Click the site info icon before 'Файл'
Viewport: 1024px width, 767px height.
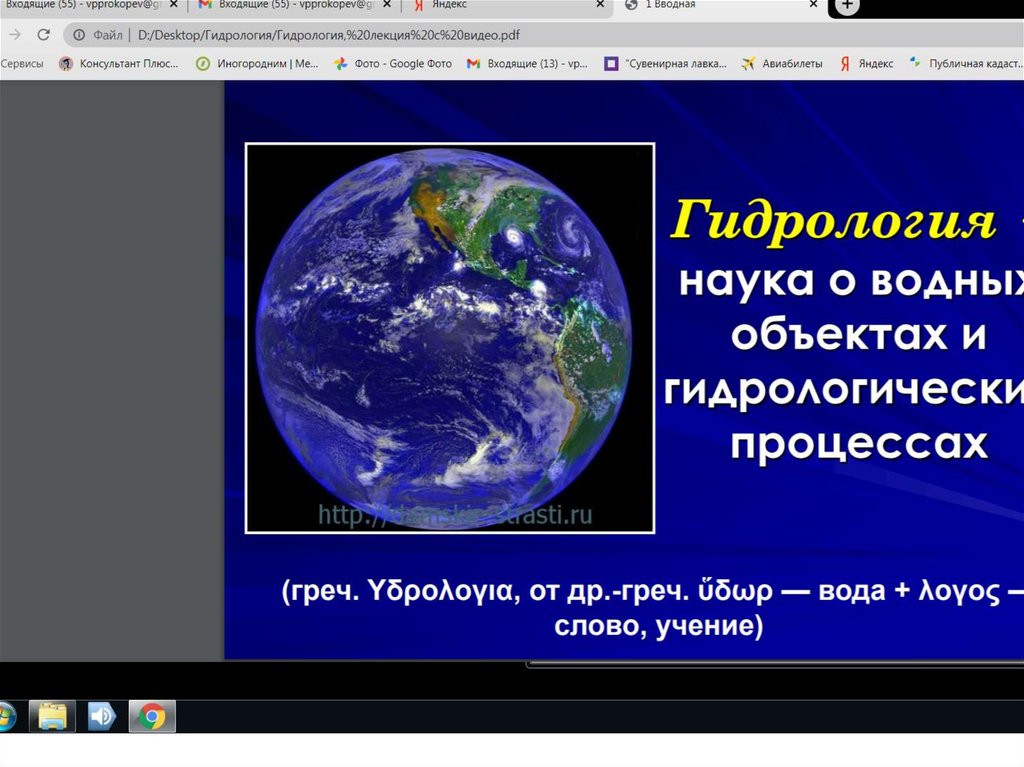click(79, 35)
